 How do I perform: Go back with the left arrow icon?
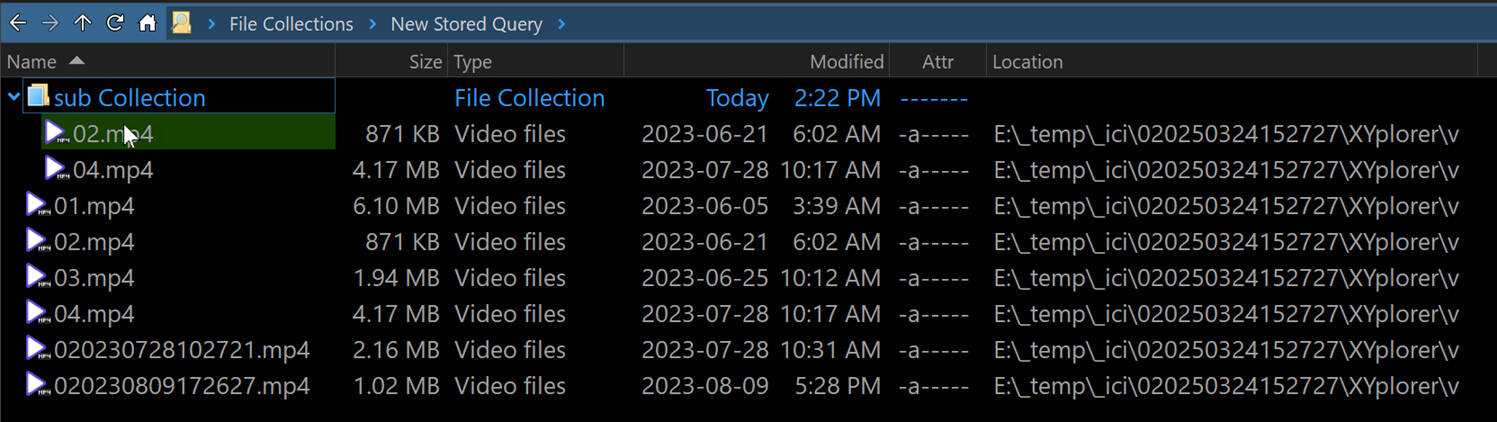point(18,23)
